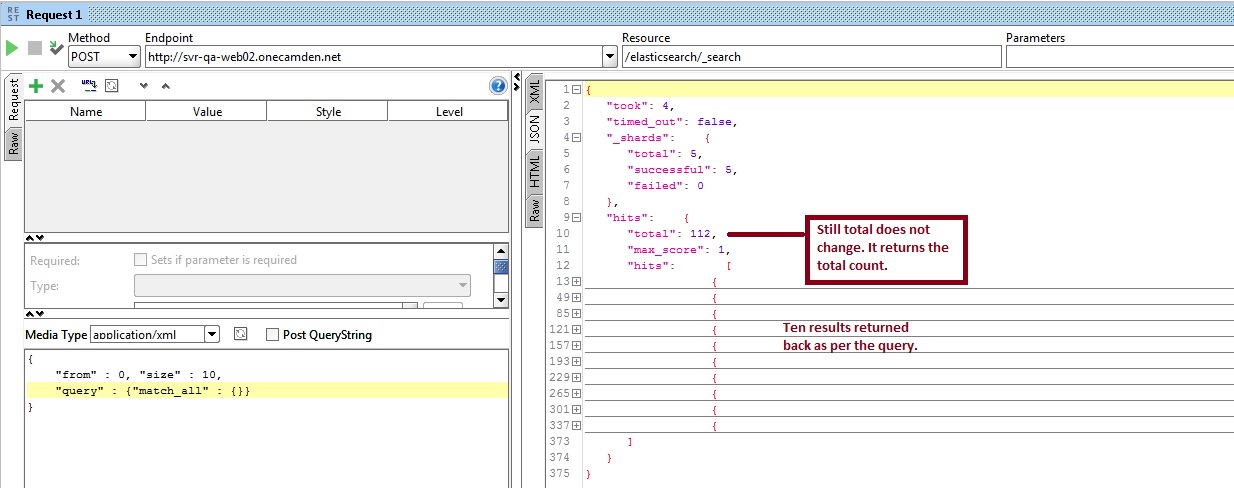This screenshot has height=496, width=1234.
Task: Collapse the root JSON node on line 1
Action: pyautogui.click(x=576, y=89)
